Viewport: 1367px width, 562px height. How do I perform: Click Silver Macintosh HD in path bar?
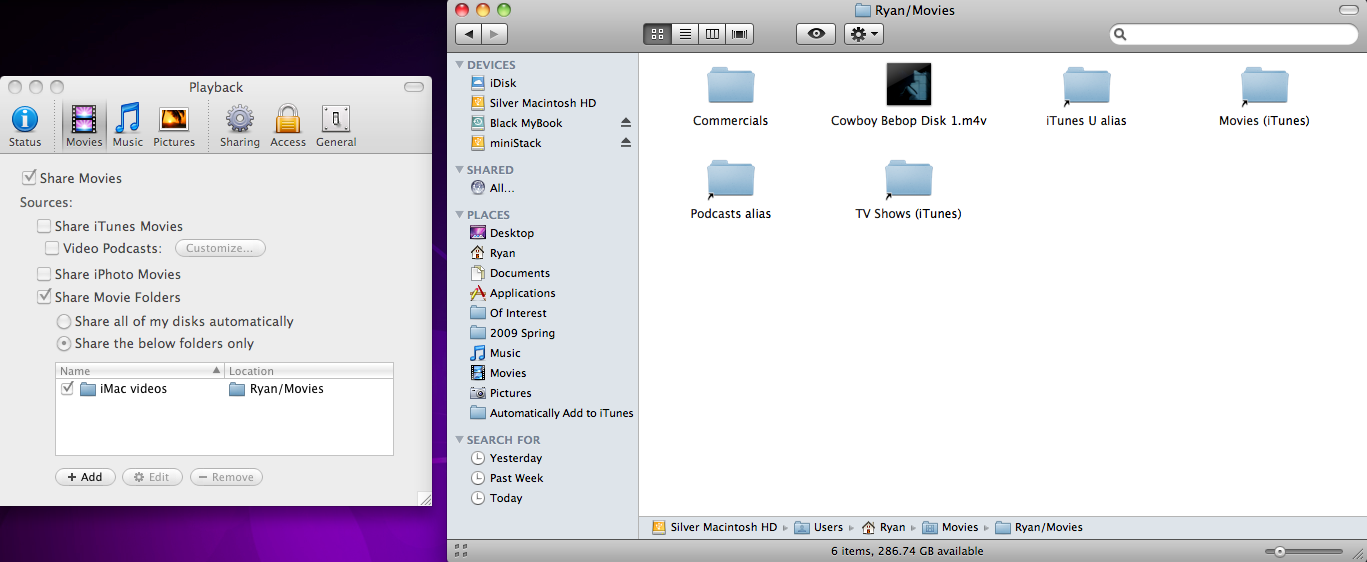coord(714,527)
